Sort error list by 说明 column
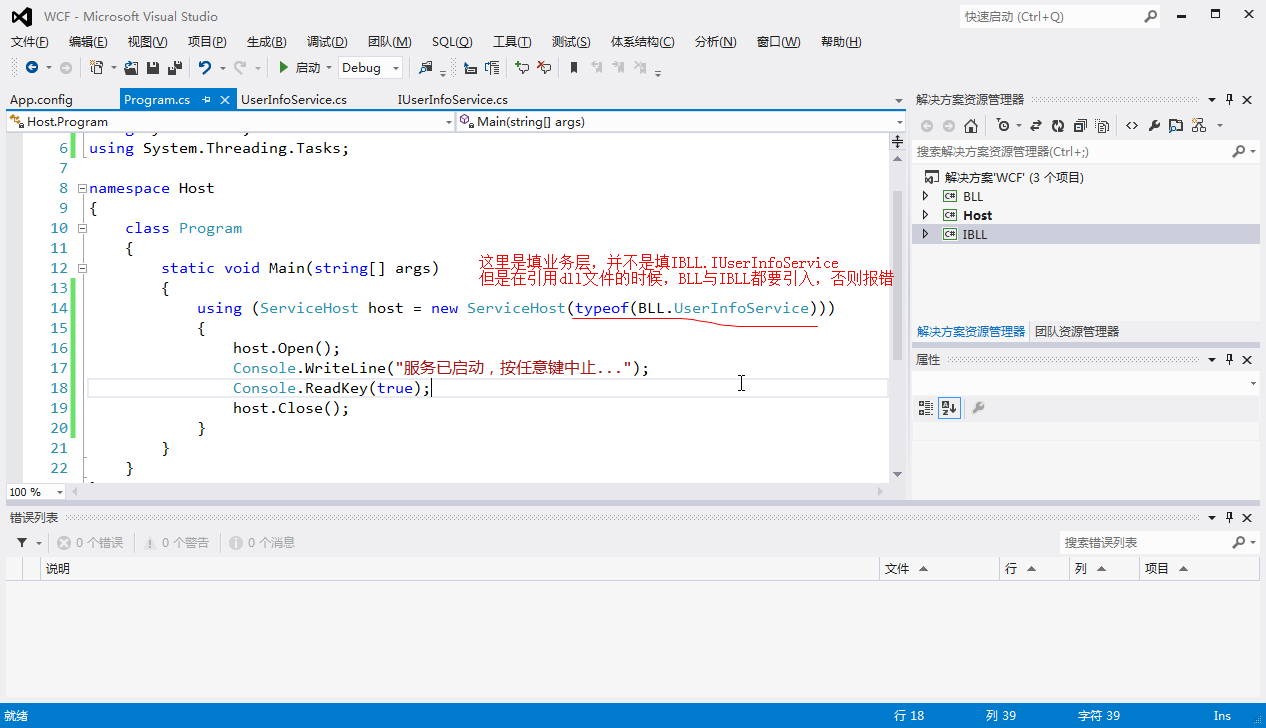Image resolution: width=1266 pixels, height=728 pixels. tap(460, 568)
